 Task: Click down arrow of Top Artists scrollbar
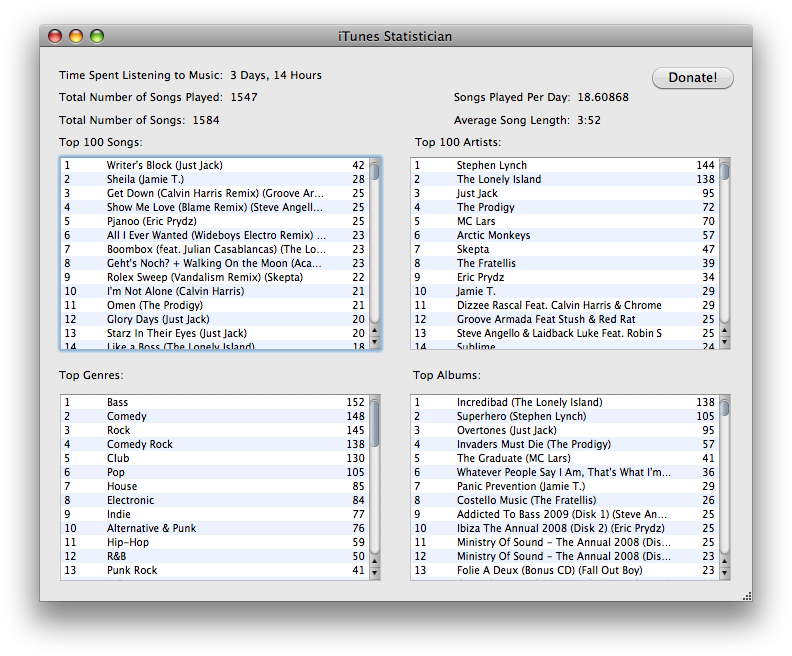point(724,342)
